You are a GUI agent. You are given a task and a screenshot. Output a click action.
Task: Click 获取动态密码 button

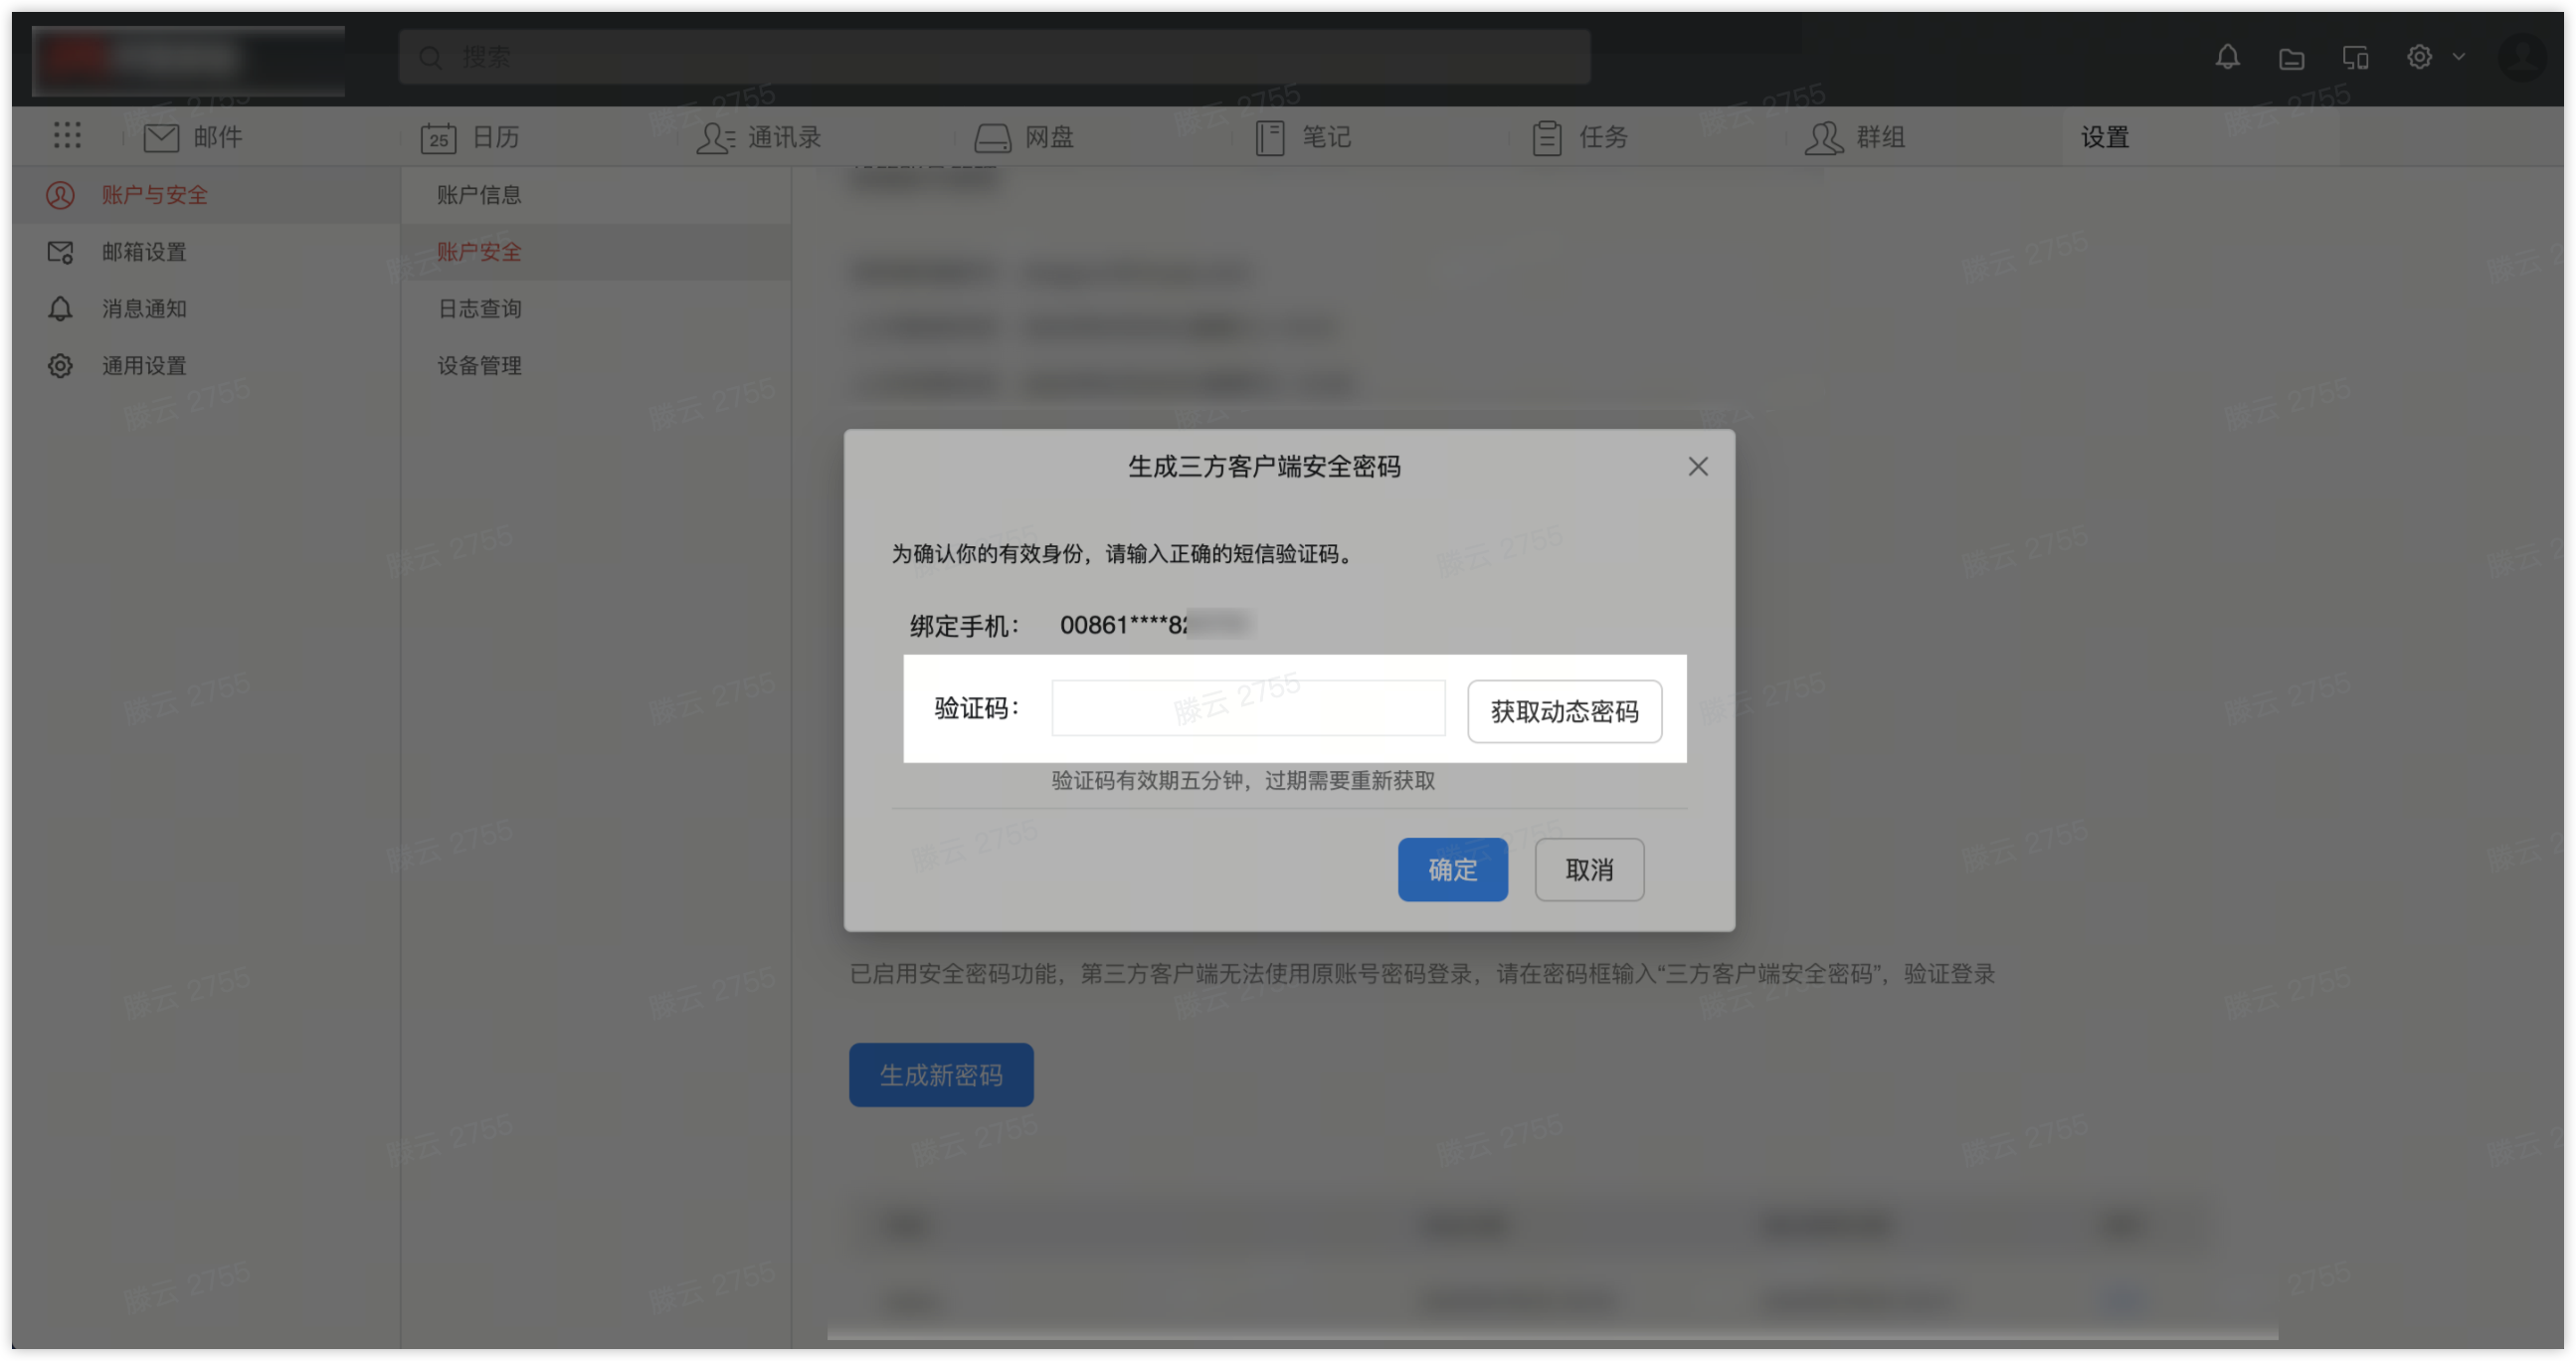click(1564, 711)
